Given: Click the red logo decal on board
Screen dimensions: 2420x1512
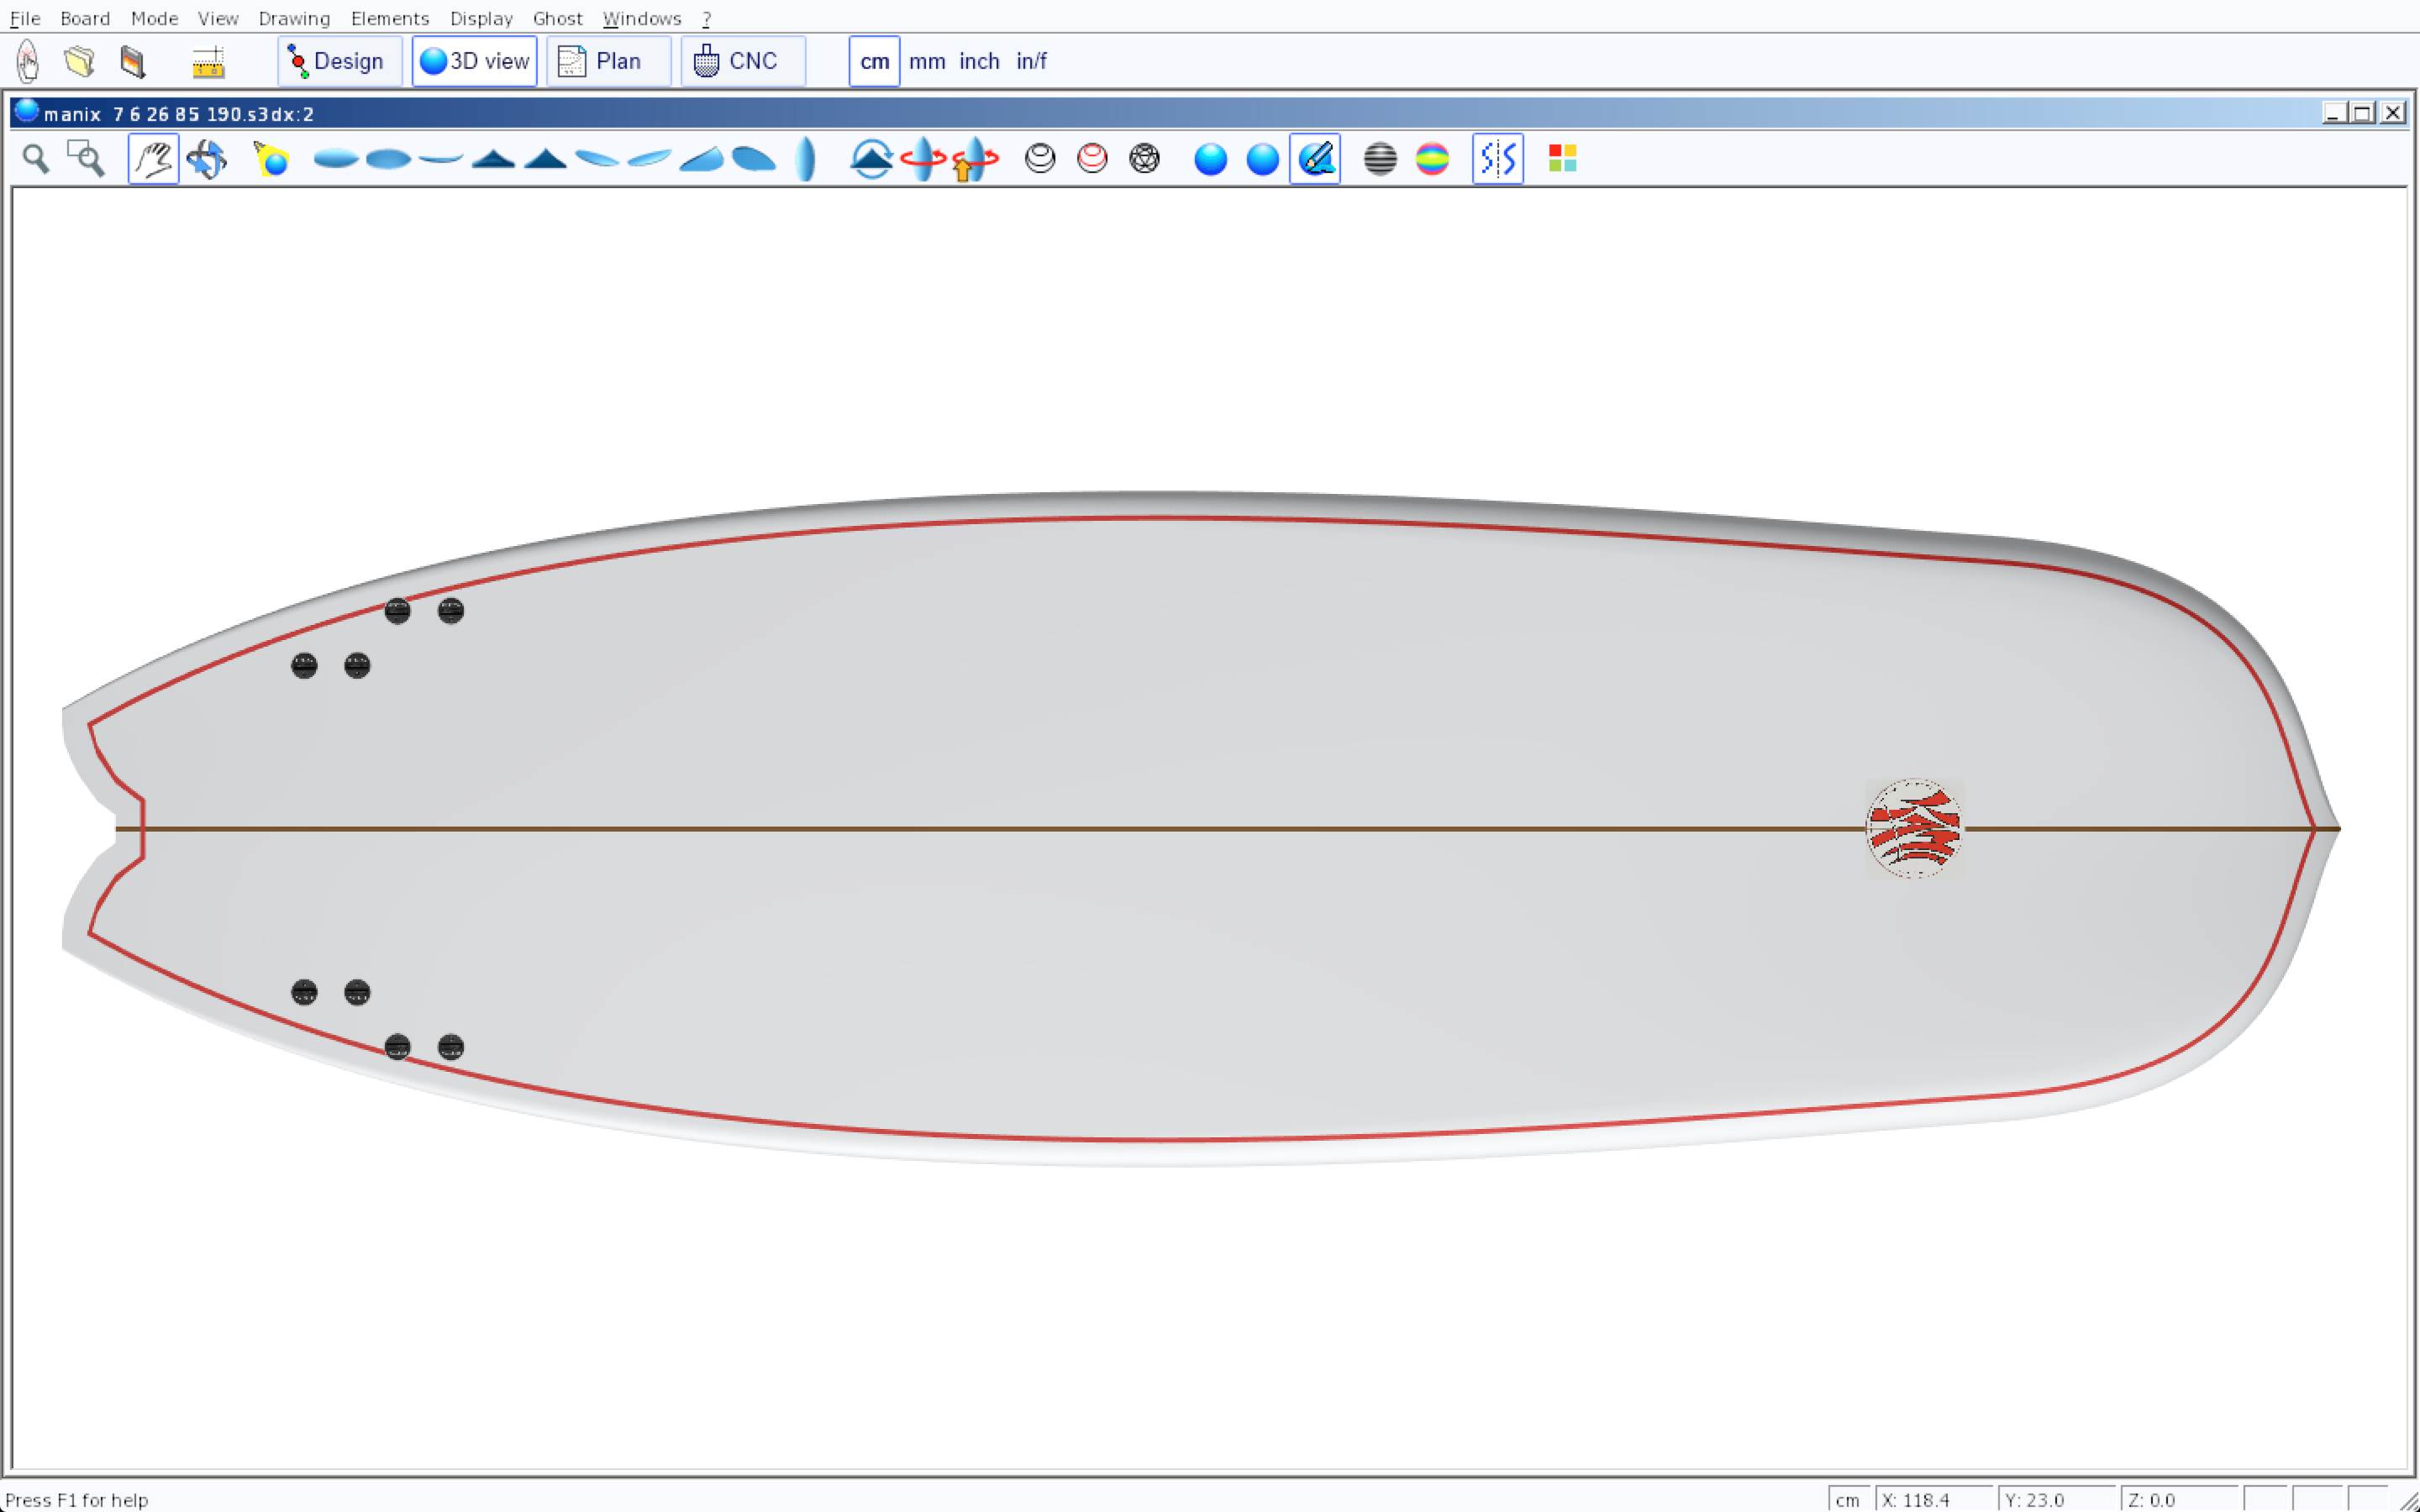Looking at the screenshot, I should [1913, 829].
